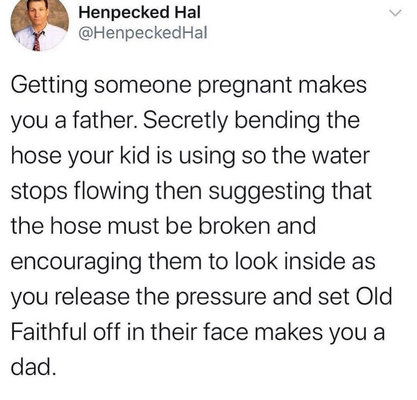Click the man's face in the avatar
417x400 pixels.
[x=37, y=14]
